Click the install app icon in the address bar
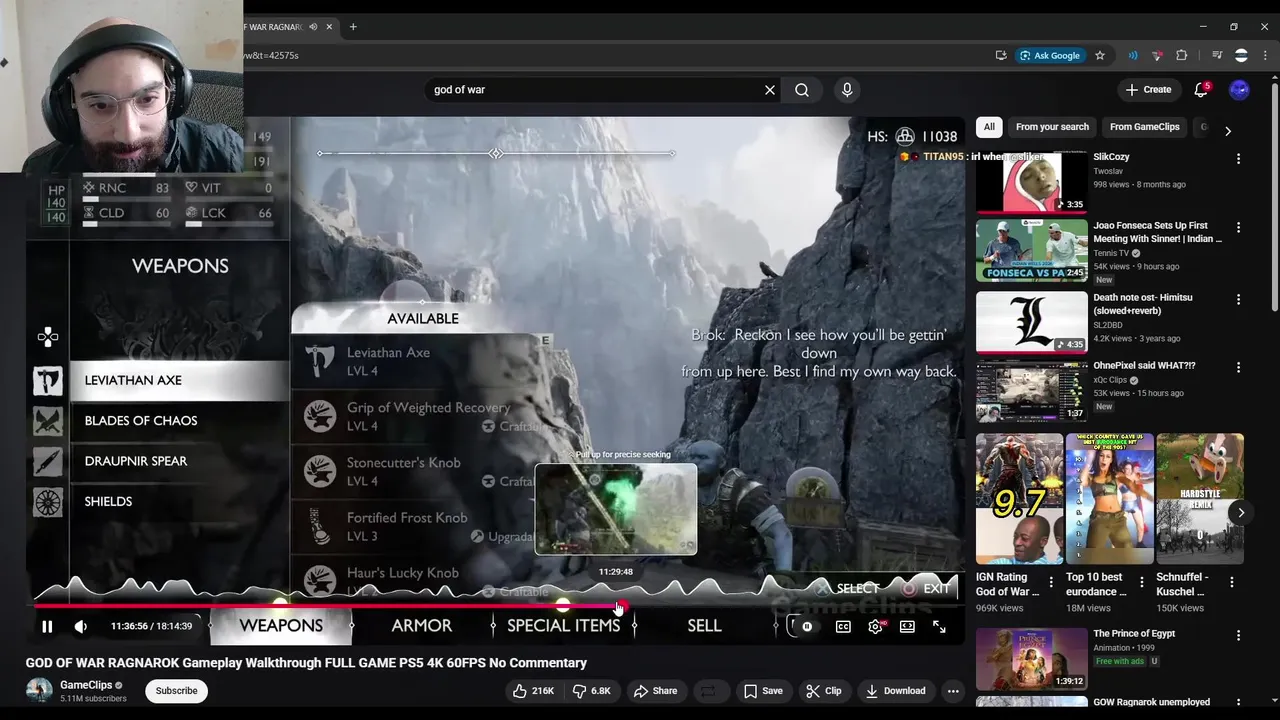Image resolution: width=1280 pixels, height=720 pixels. 1001,56
